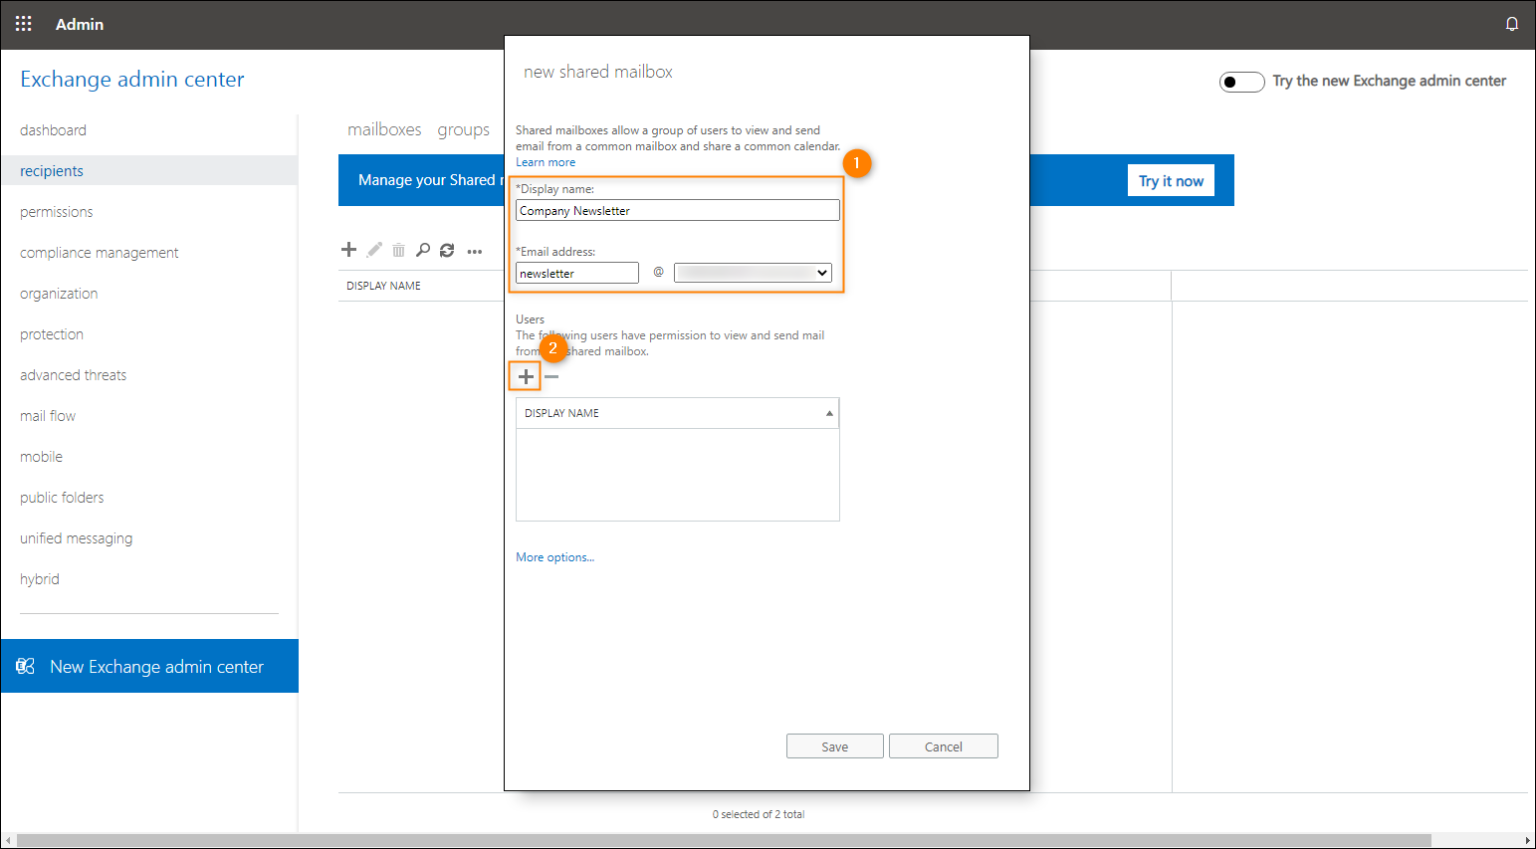Create a new mailbox with the plus icon

point(348,249)
